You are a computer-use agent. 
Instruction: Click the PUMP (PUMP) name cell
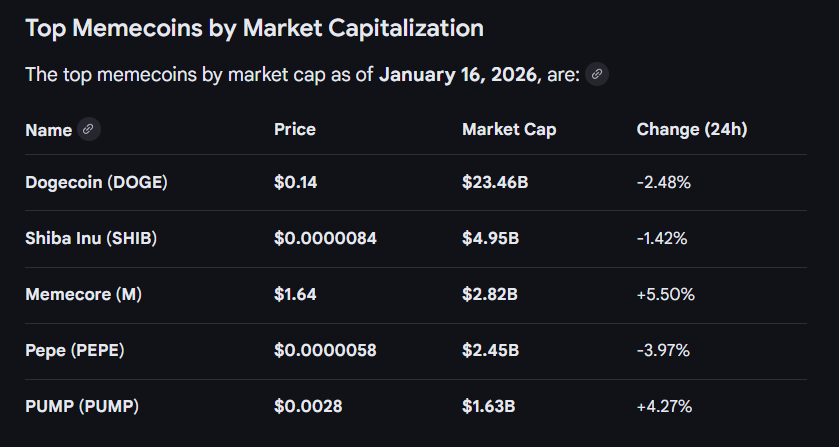[x=82, y=406]
